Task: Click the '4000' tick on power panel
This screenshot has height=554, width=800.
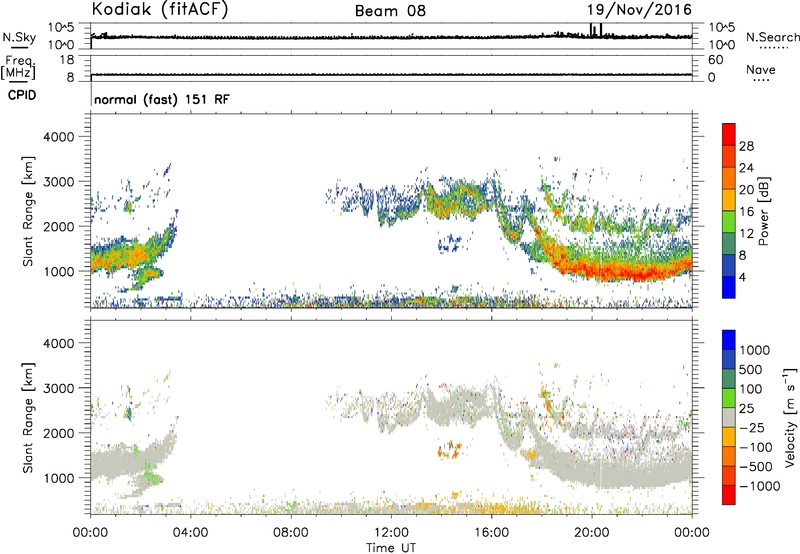Action: [58, 137]
